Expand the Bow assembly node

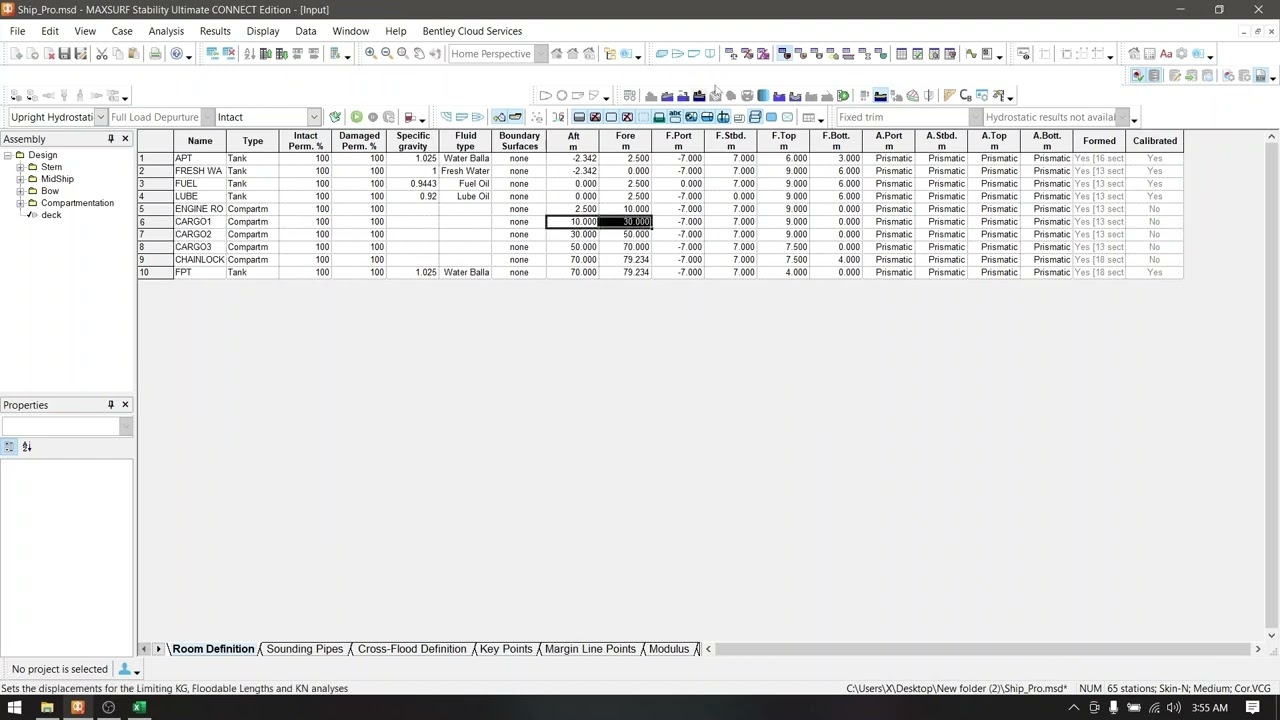[x=20, y=191]
